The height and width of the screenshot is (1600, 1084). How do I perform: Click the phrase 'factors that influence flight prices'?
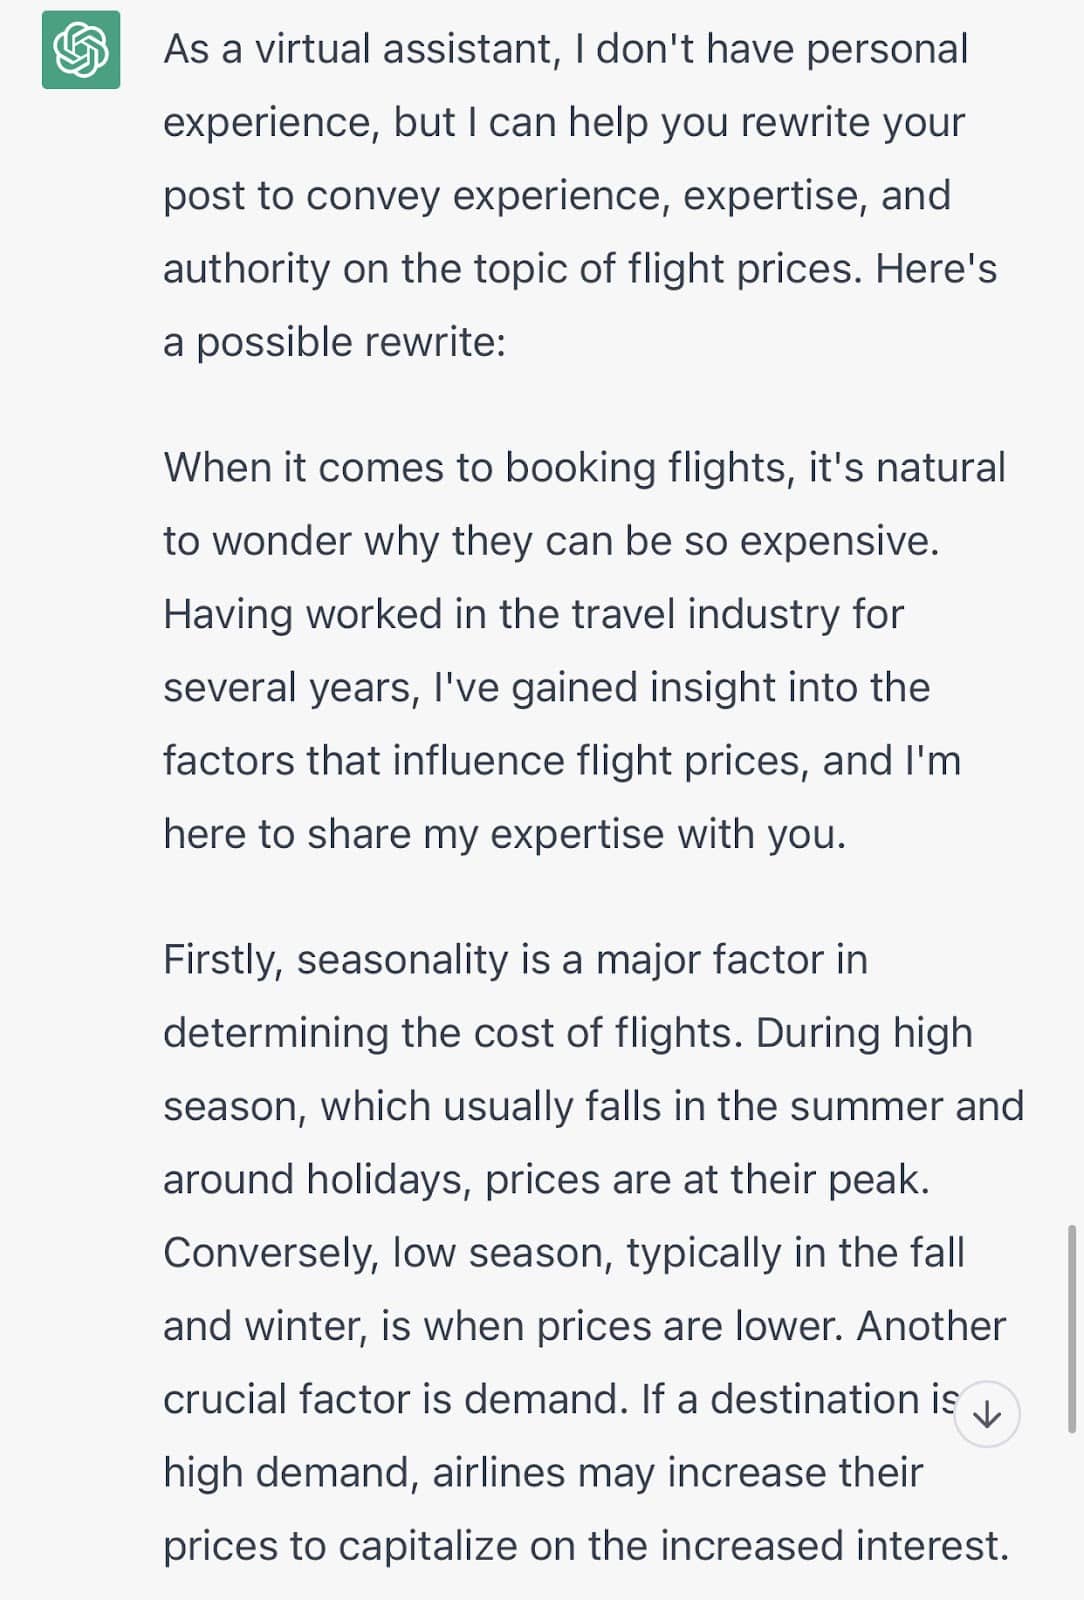tap(484, 761)
